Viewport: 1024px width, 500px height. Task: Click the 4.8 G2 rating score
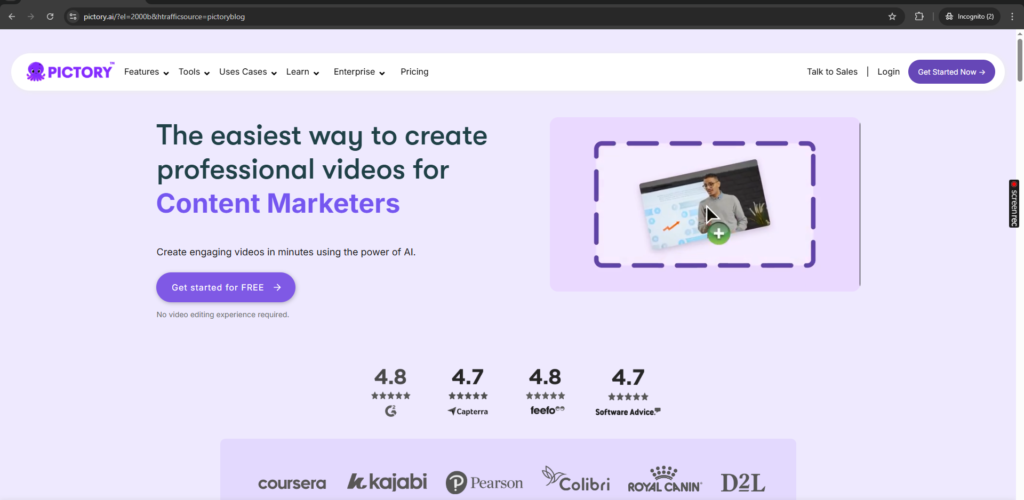[391, 377]
